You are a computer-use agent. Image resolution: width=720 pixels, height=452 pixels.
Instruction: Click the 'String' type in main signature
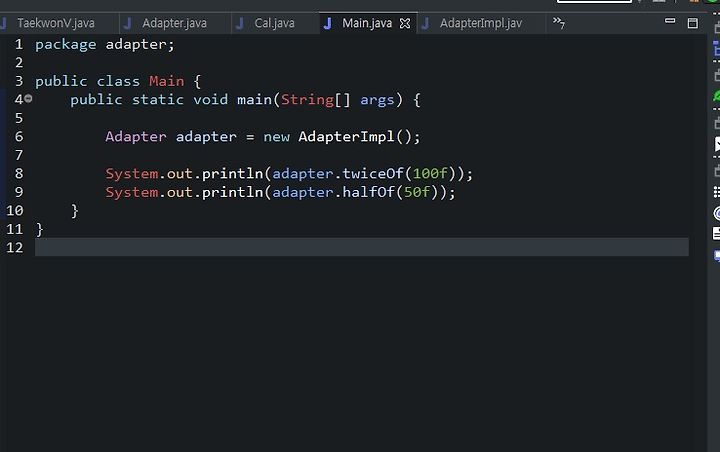[307, 100]
